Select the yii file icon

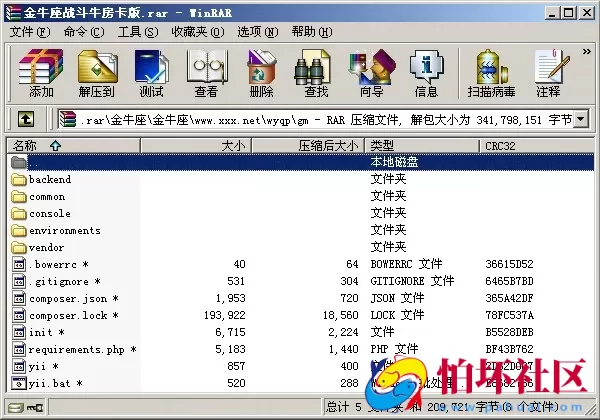(x=19, y=366)
